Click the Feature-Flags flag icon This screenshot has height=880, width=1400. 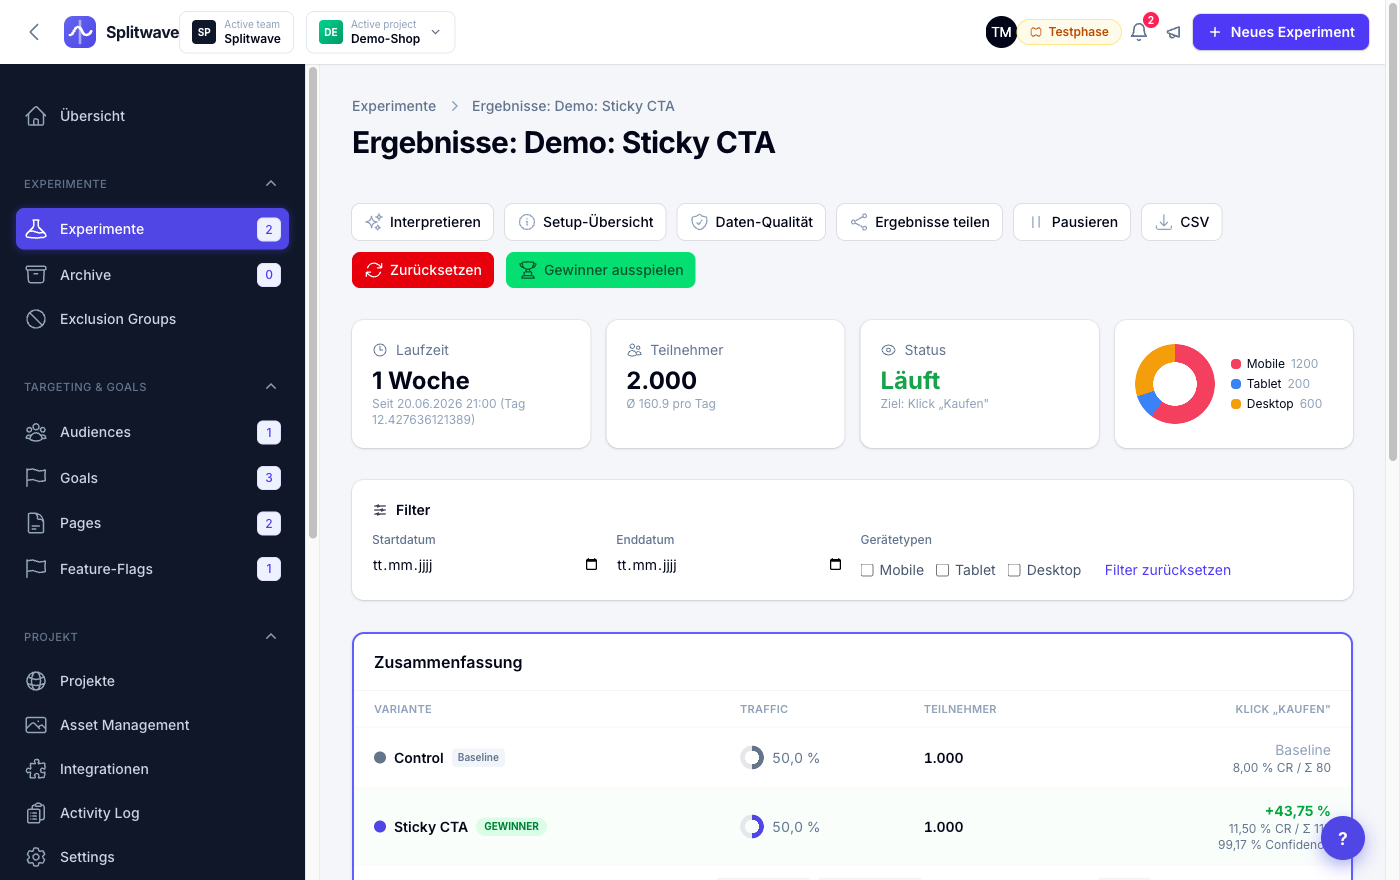coord(36,569)
